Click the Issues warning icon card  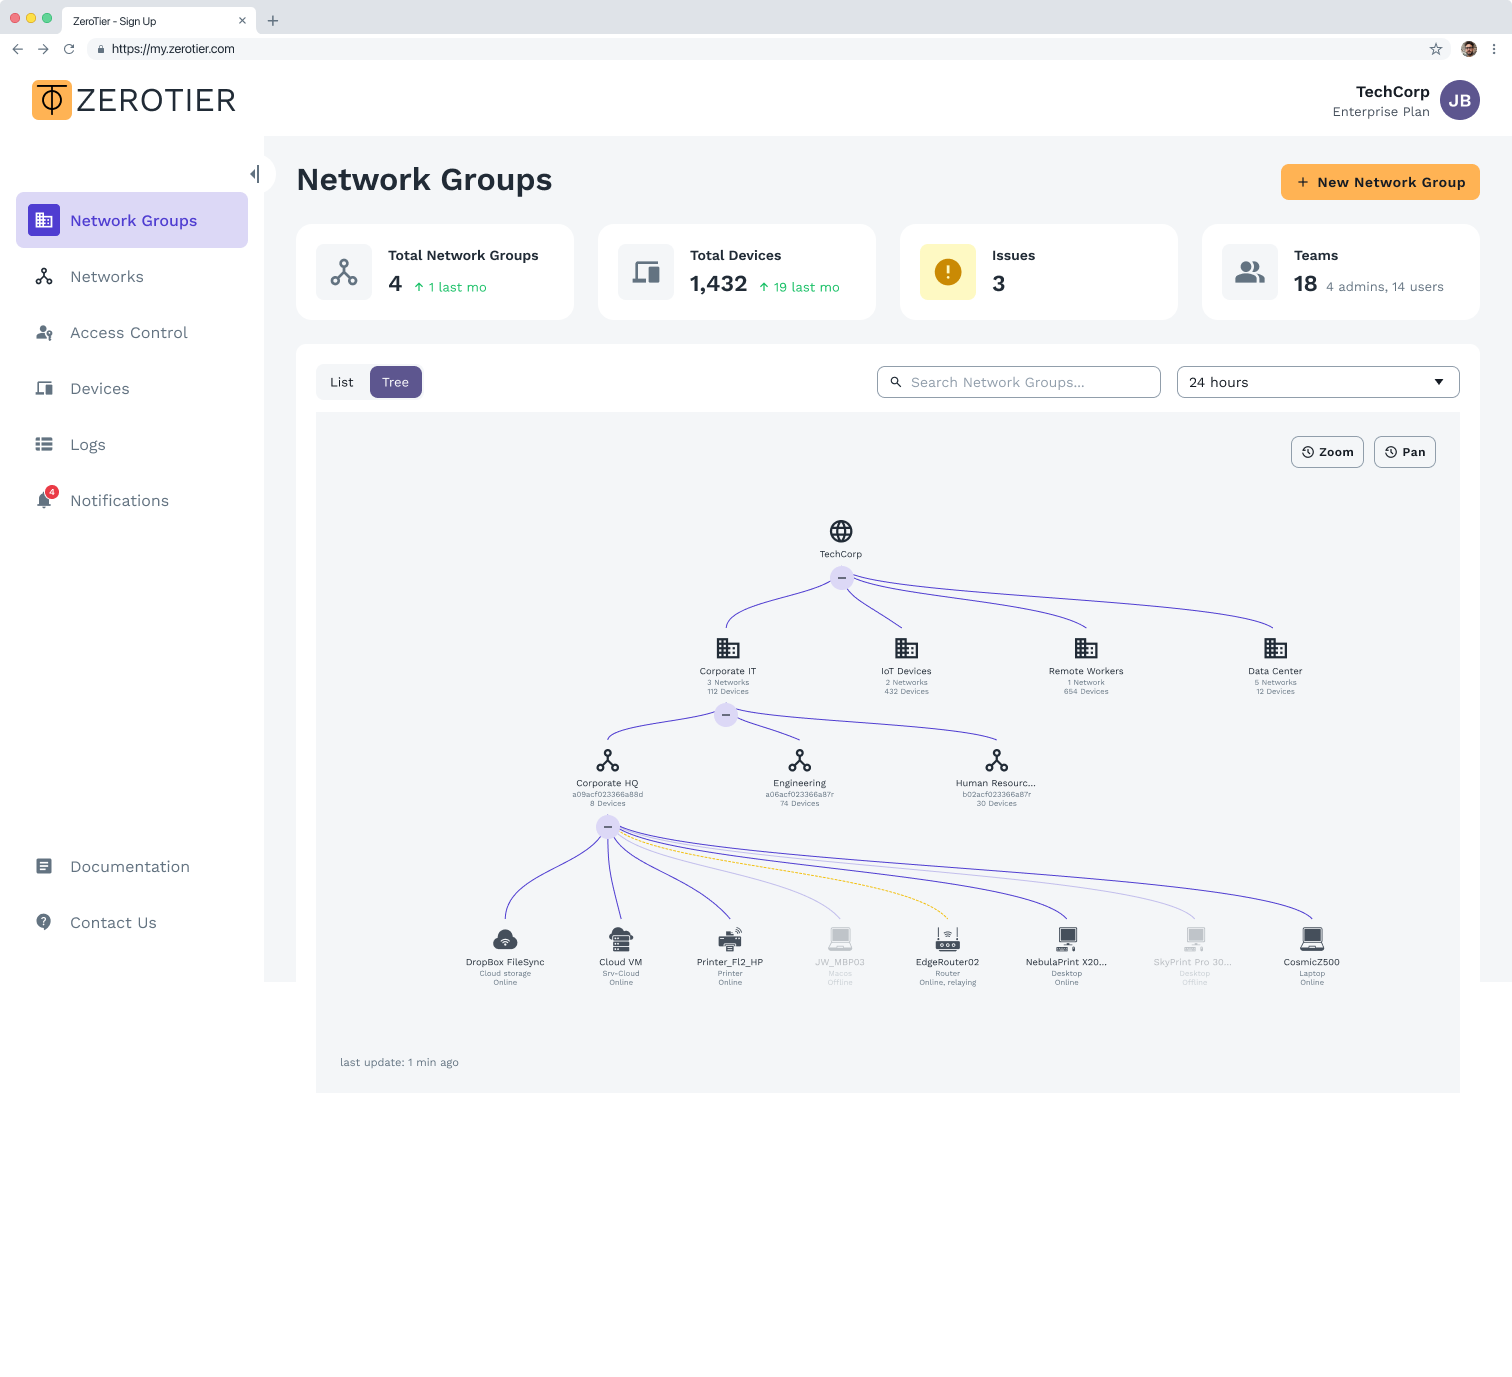tap(947, 271)
